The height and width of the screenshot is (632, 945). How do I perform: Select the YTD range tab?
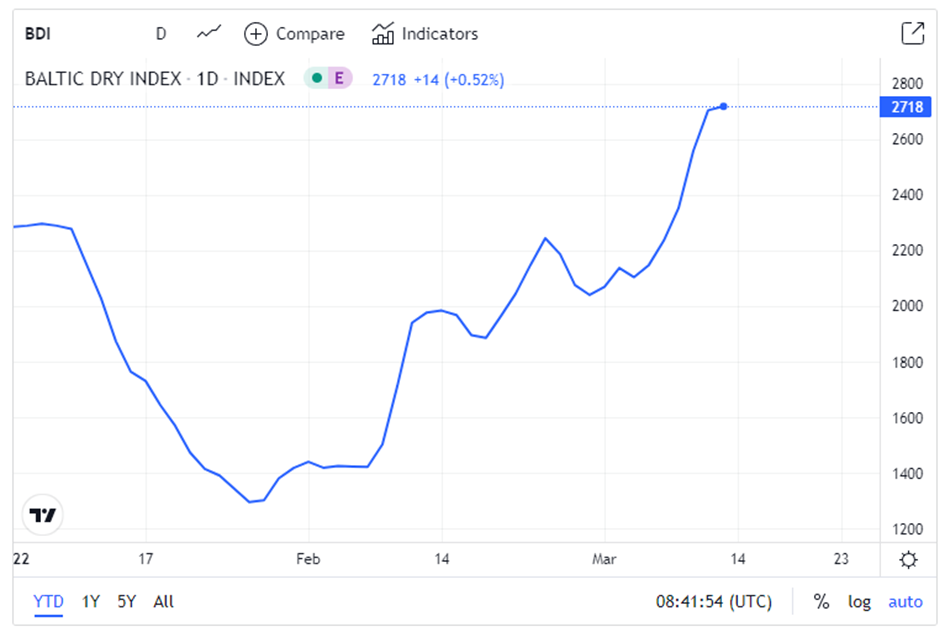(48, 602)
